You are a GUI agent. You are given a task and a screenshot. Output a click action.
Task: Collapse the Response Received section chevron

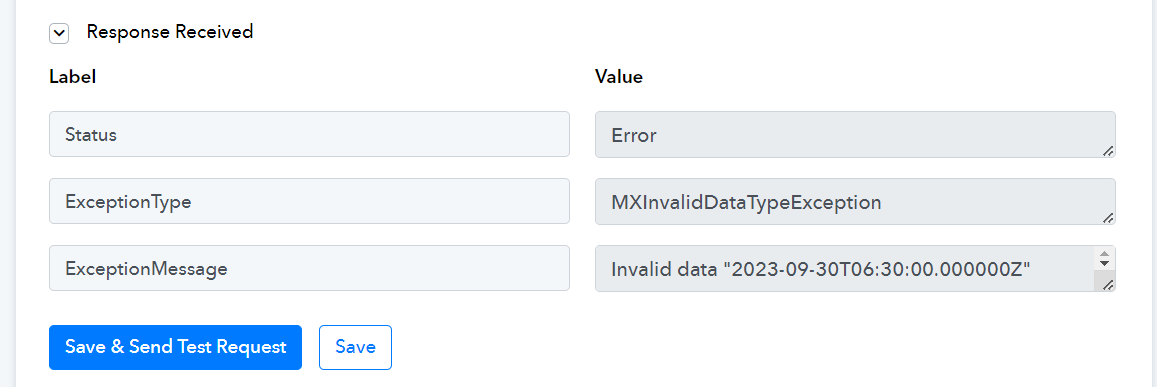click(59, 33)
